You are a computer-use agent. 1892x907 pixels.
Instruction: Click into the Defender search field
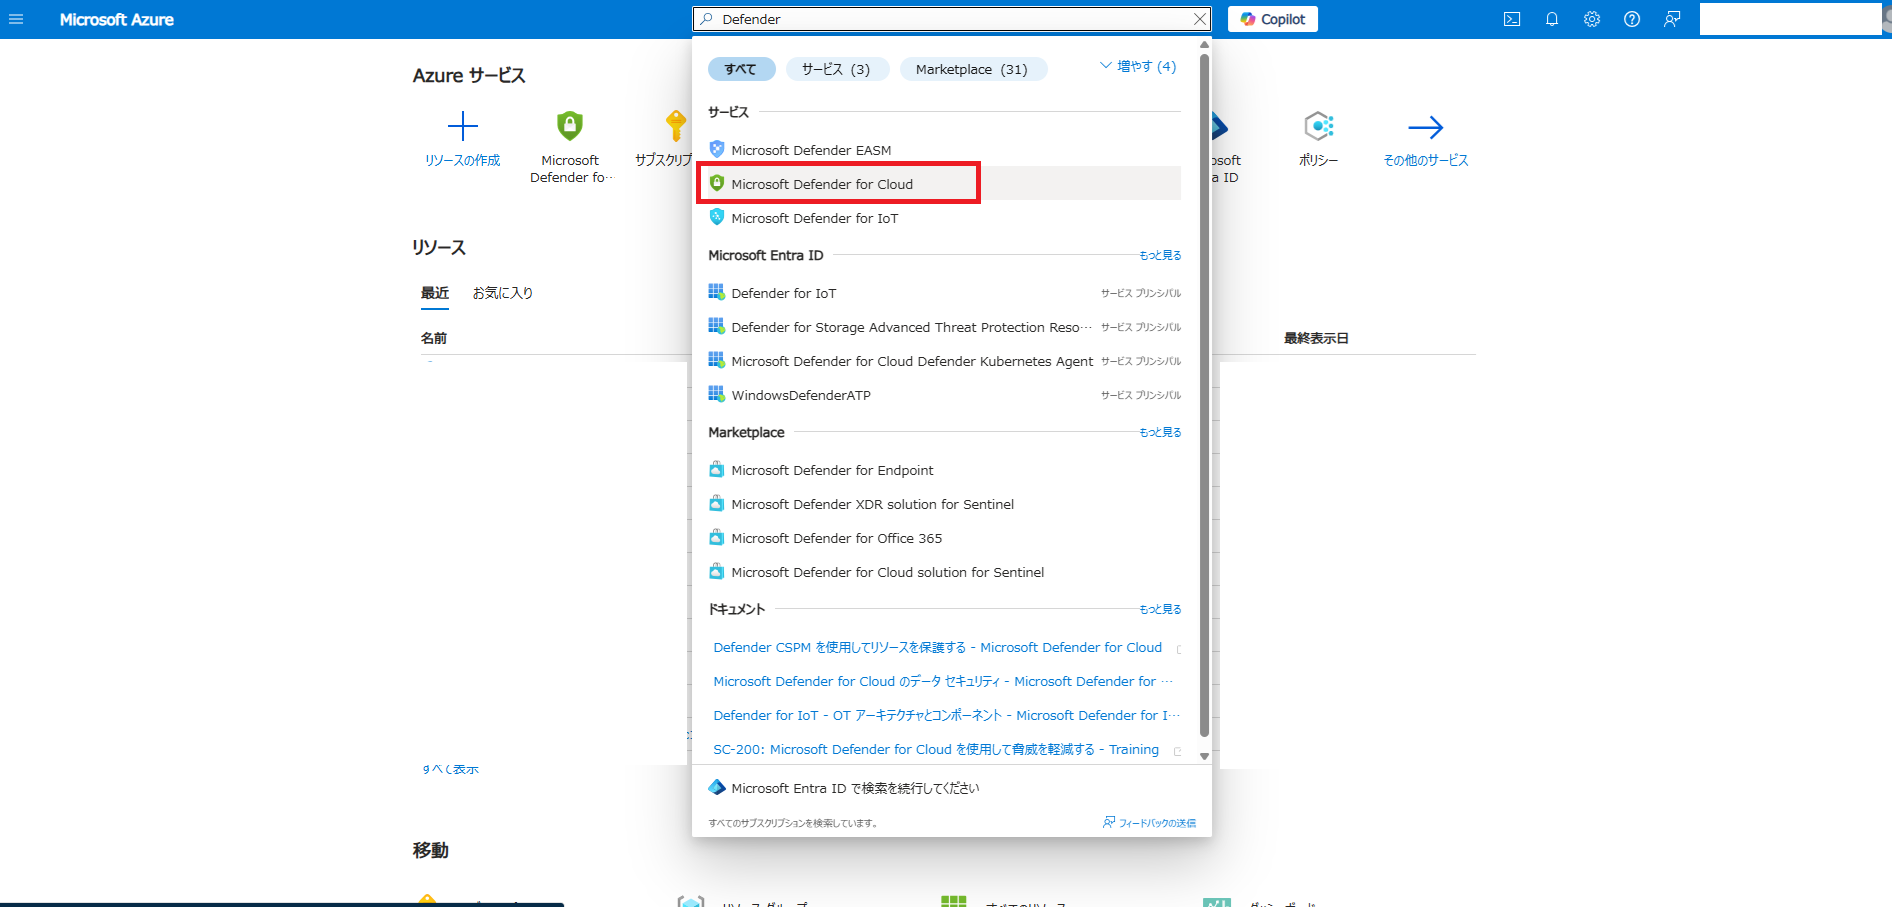point(950,19)
